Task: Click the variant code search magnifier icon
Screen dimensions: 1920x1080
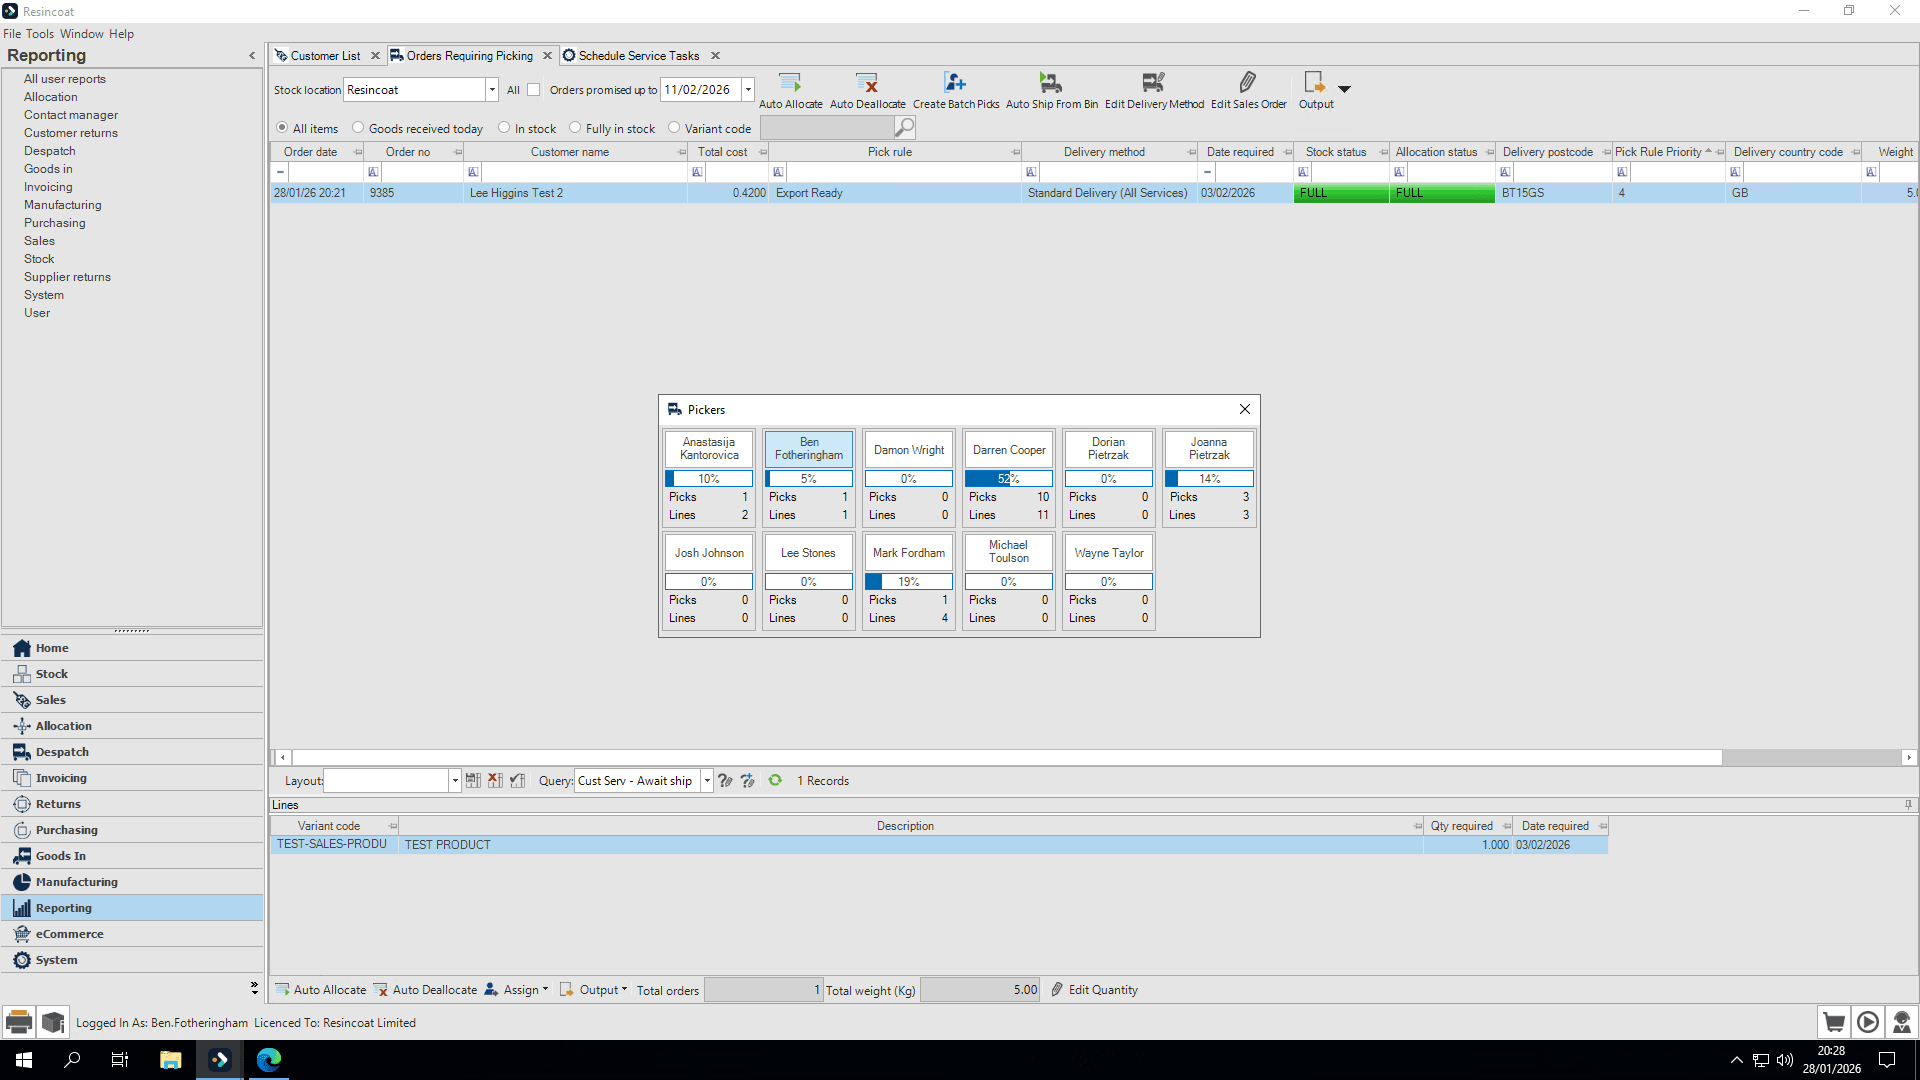Action: [x=904, y=128]
